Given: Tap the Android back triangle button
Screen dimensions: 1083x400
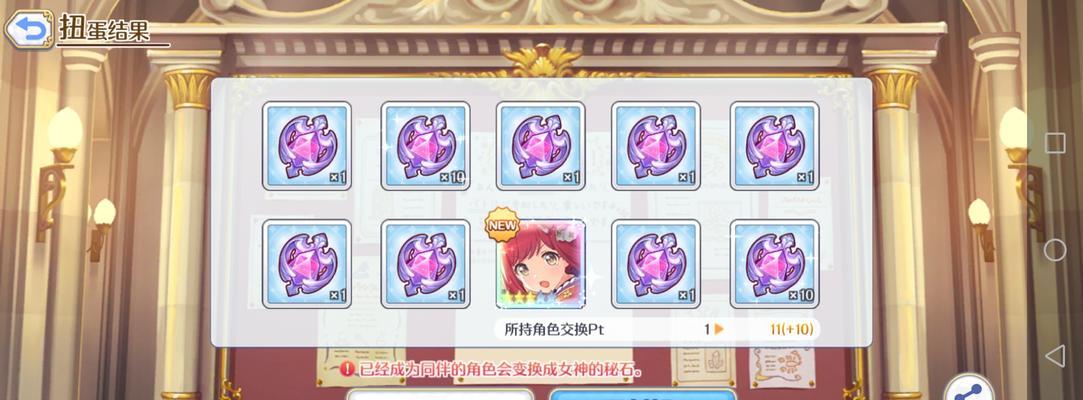Looking at the screenshot, I should 1055,356.
